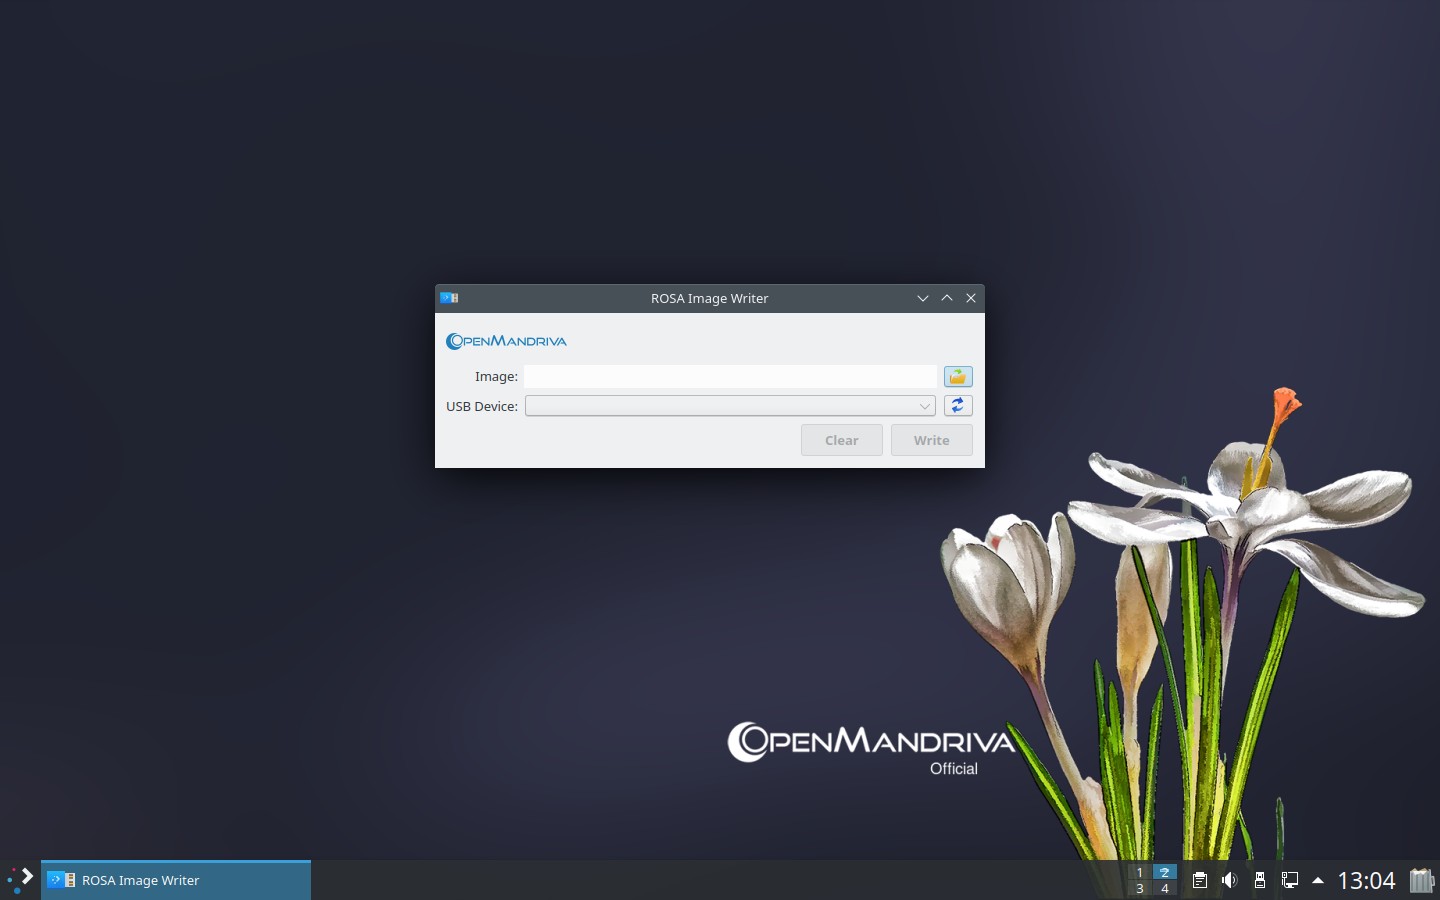Open the trash icon on the panel

pos(1421,880)
